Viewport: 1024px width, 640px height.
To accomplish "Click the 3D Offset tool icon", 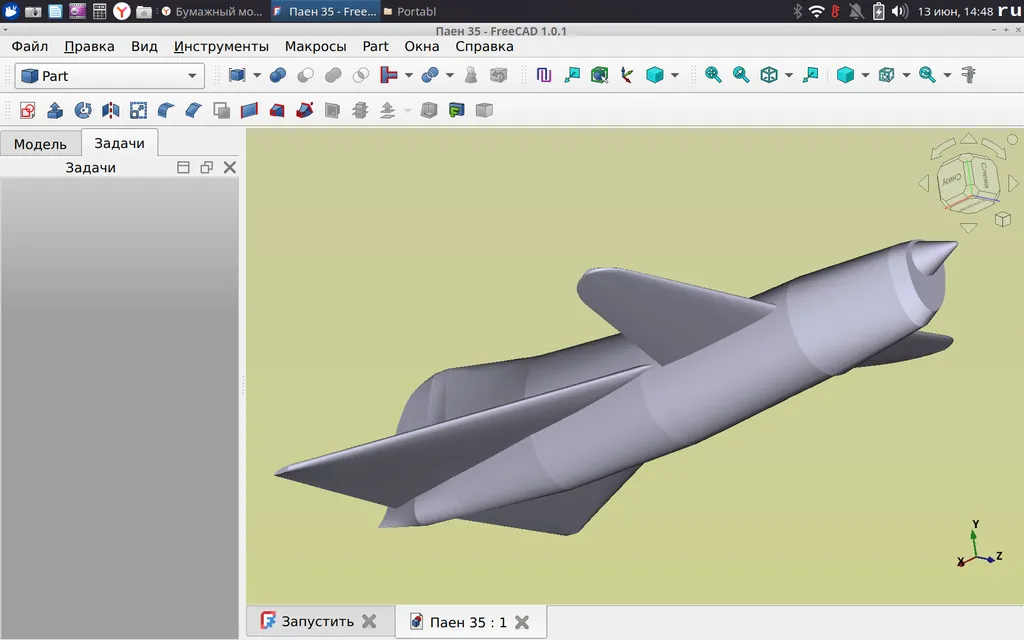I will pyautogui.click(x=387, y=110).
